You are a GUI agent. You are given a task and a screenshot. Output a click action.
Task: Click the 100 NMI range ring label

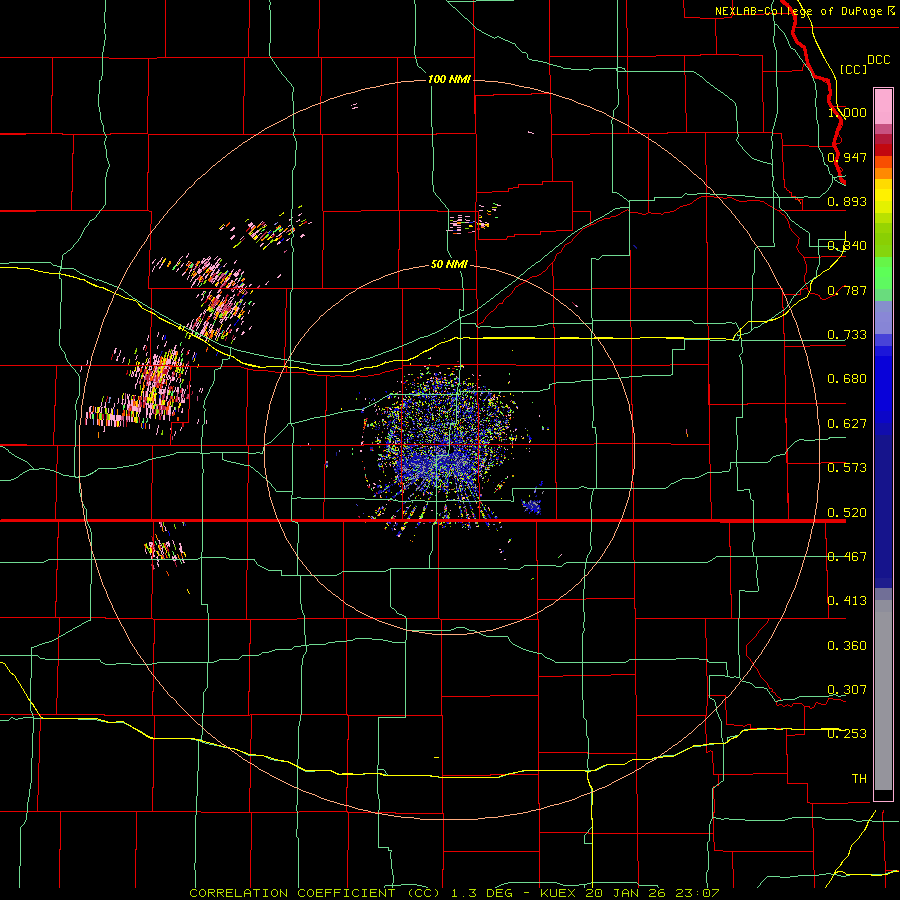pyautogui.click(x=449, y=79)
